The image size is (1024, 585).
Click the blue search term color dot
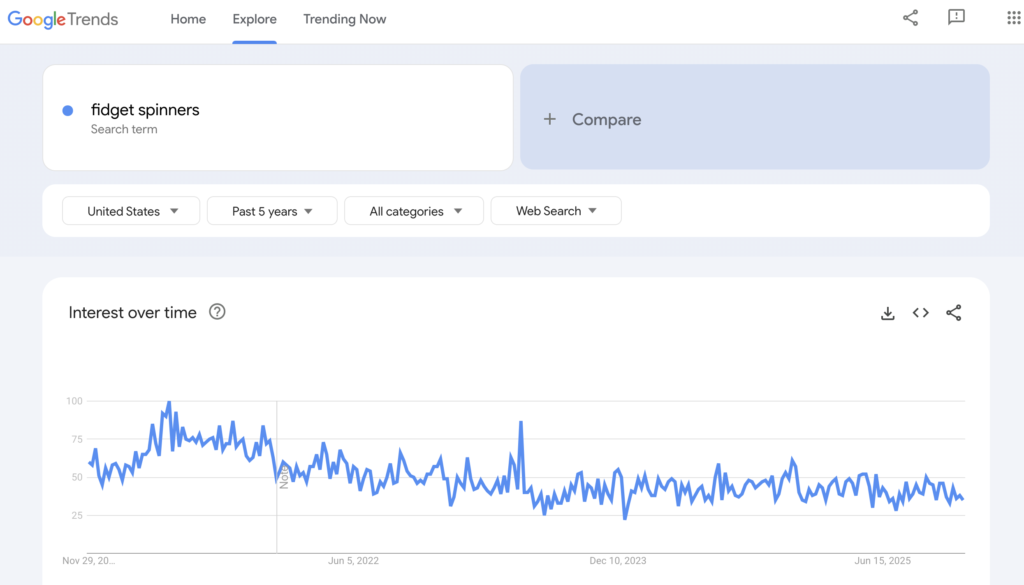tap(67, 110)
